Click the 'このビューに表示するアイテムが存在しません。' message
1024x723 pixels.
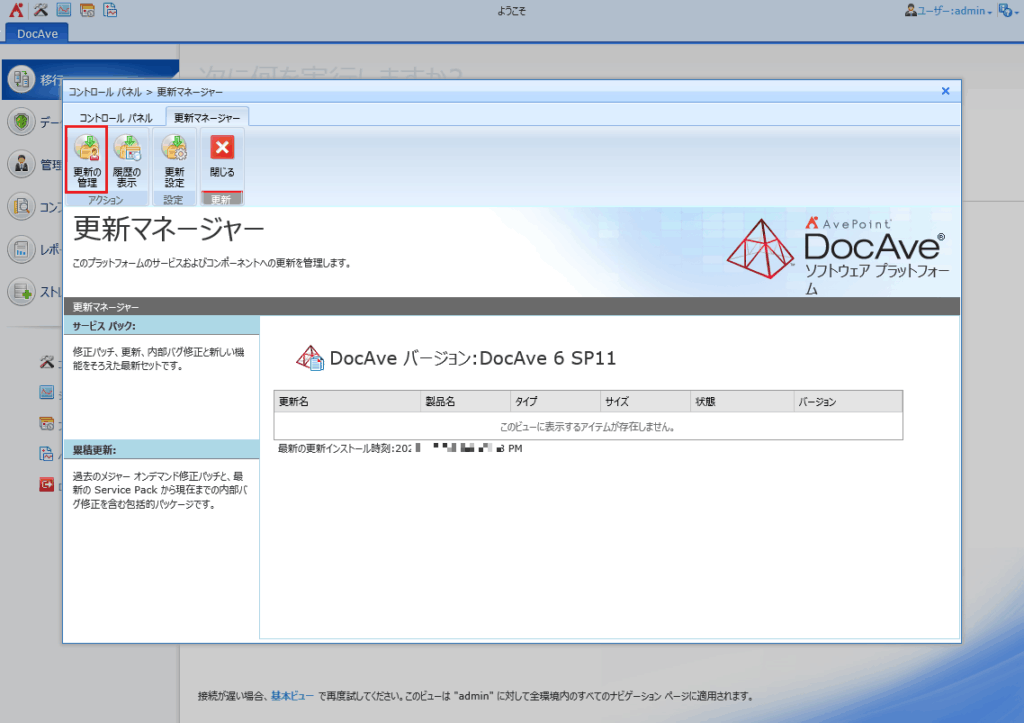(587, 426)
